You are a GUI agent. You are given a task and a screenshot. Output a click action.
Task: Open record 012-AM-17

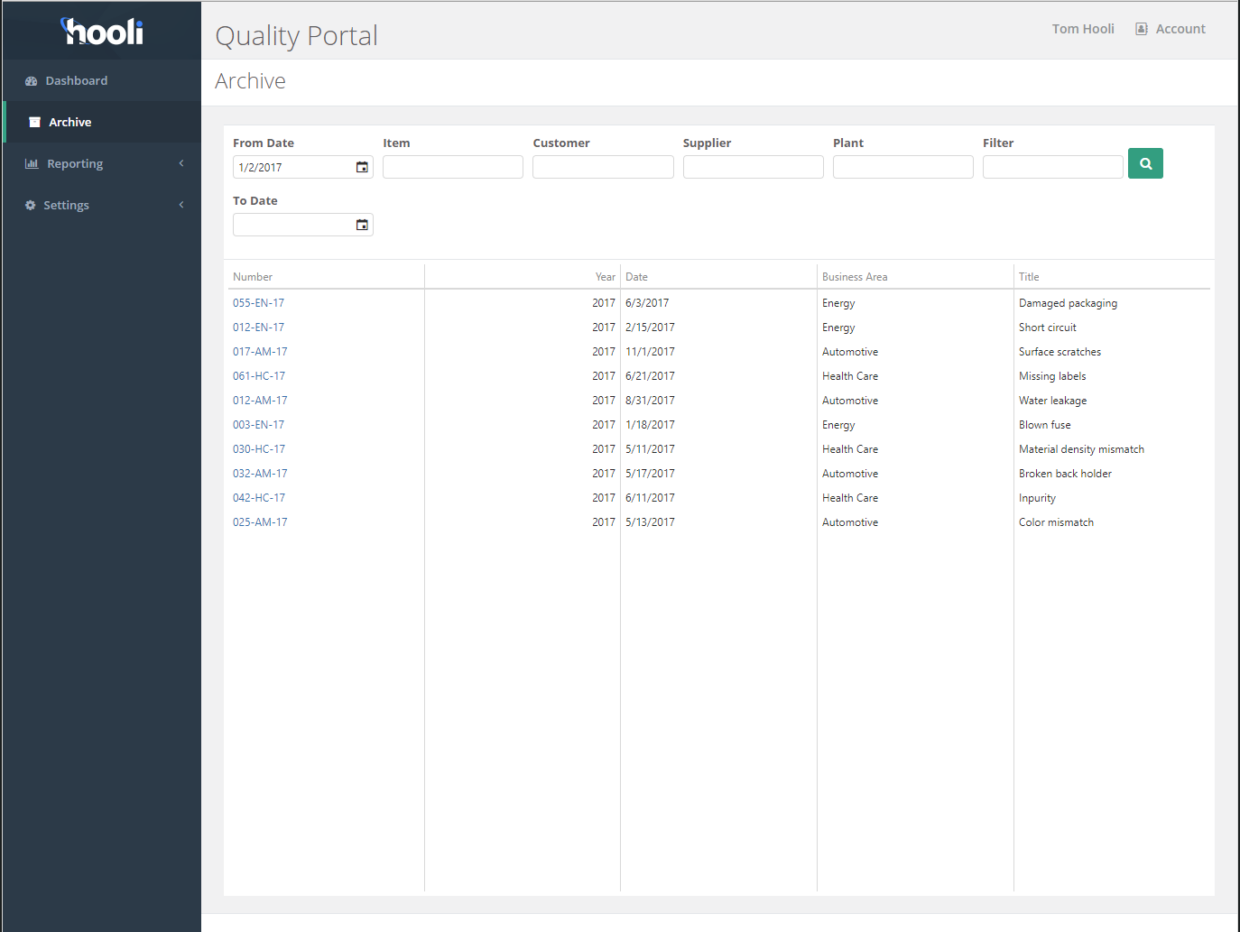tap(260, 401)
